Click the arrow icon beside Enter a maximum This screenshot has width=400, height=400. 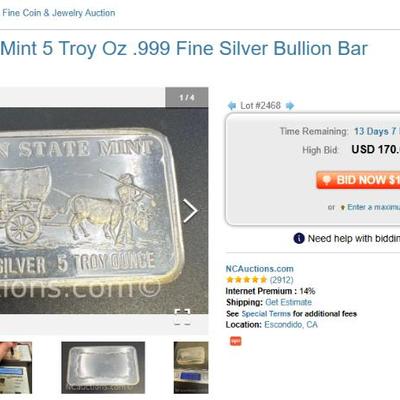click(x=342, y=207)
